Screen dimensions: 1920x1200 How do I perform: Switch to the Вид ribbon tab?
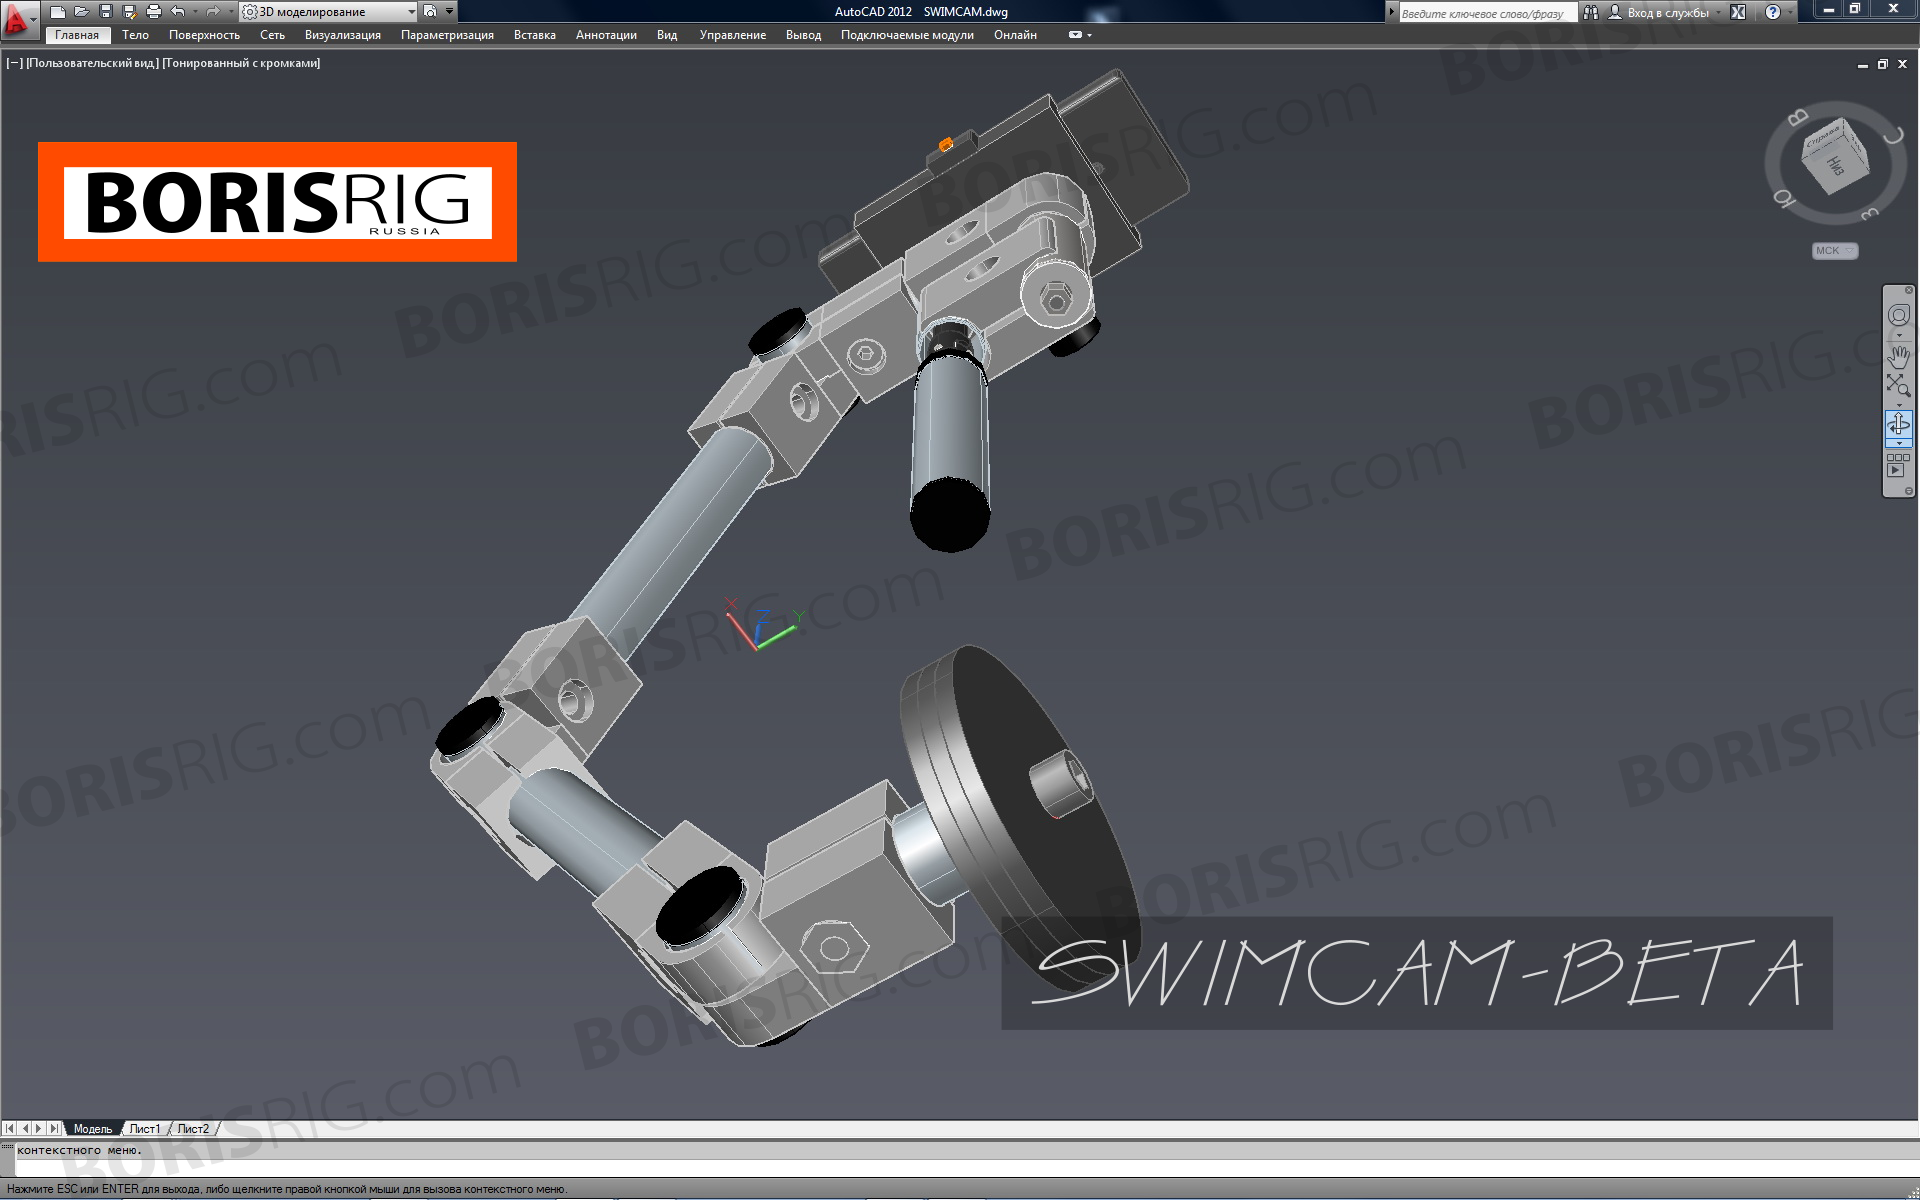click(667, 35)
